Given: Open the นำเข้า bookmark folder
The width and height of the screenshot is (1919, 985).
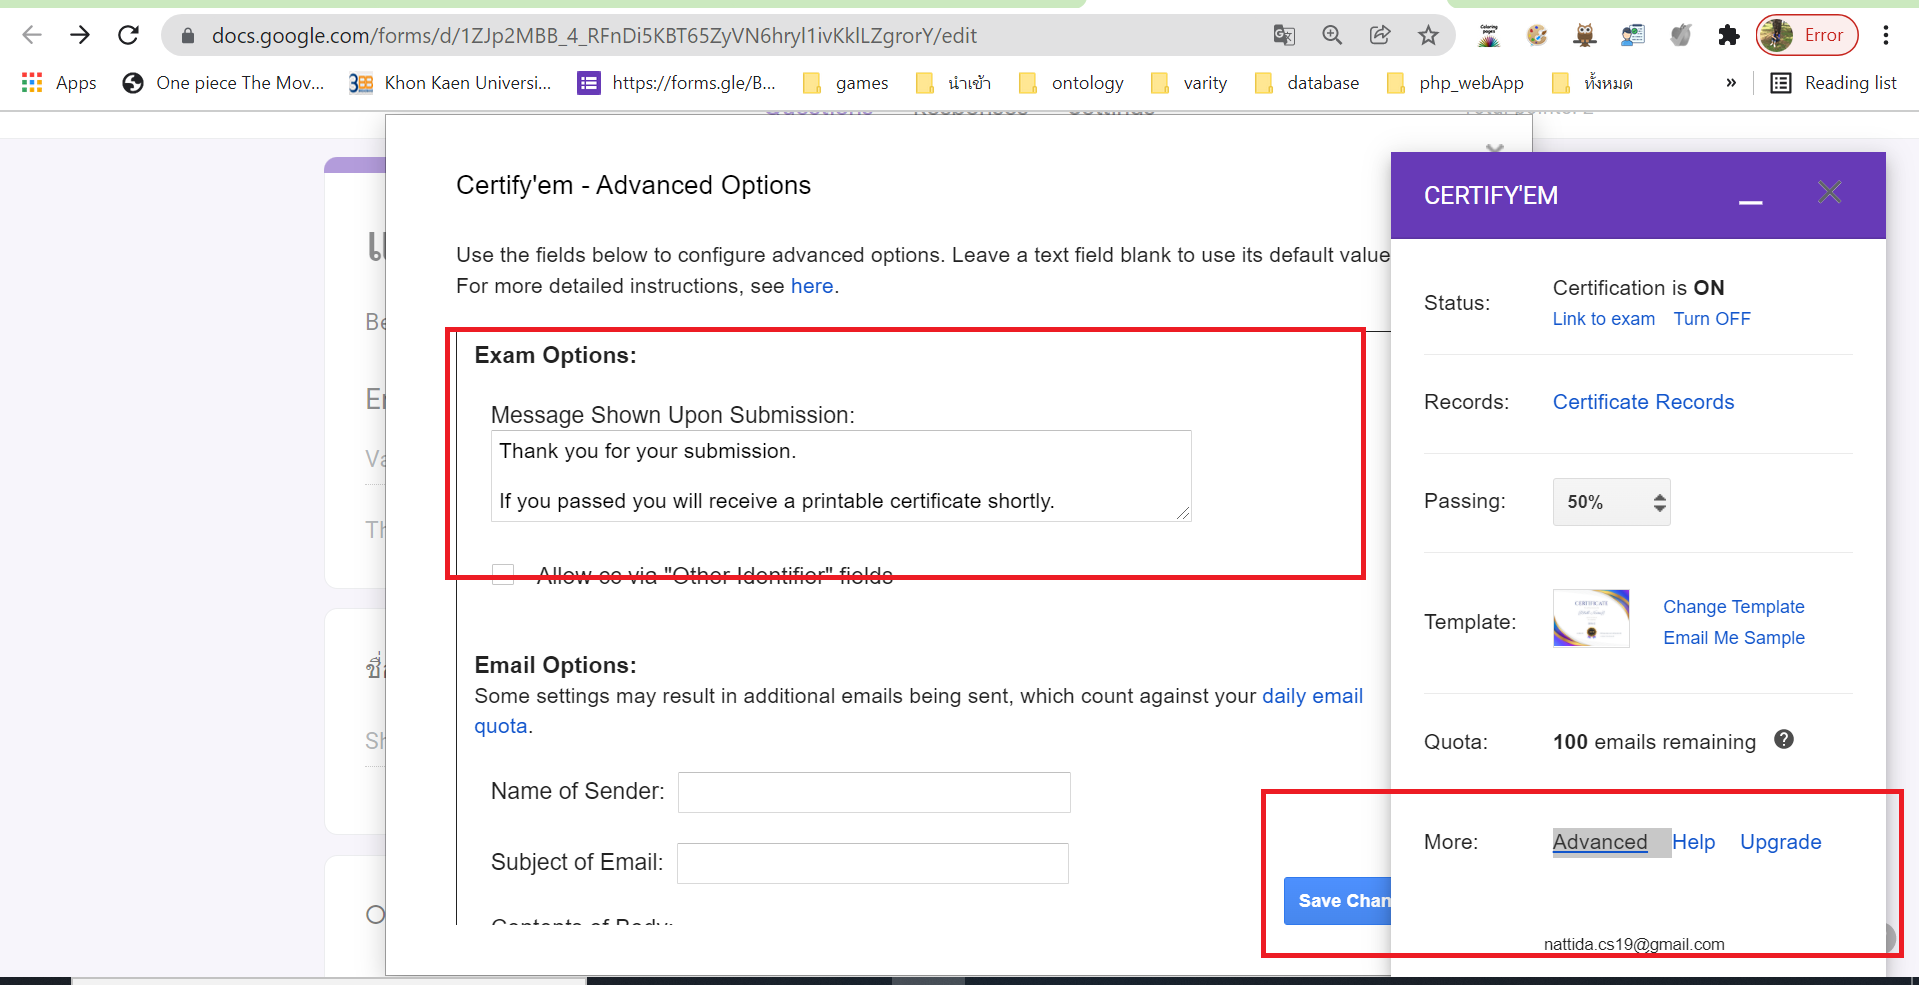Looking at the screenshot, I should 954,83.
